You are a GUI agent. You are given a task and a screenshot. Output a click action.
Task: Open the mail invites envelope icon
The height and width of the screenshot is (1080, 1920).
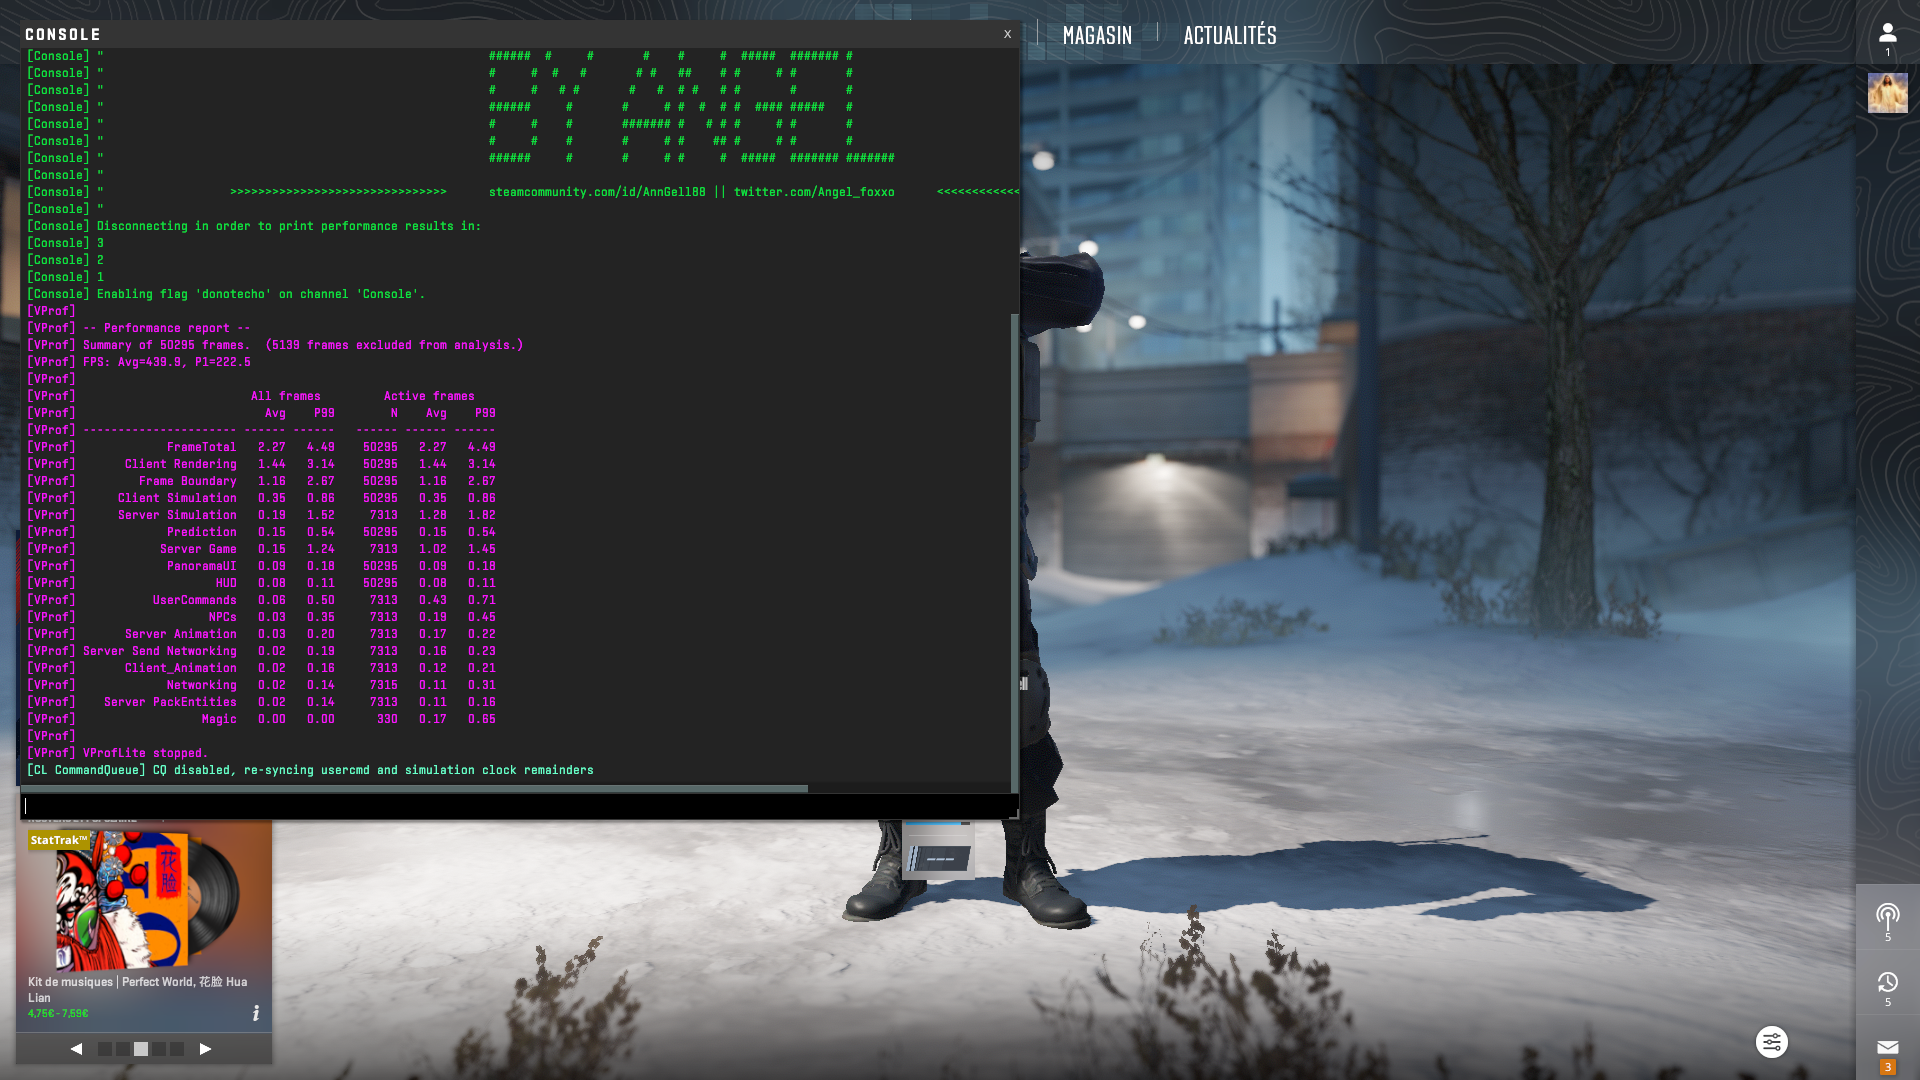click(1887, 1048)
